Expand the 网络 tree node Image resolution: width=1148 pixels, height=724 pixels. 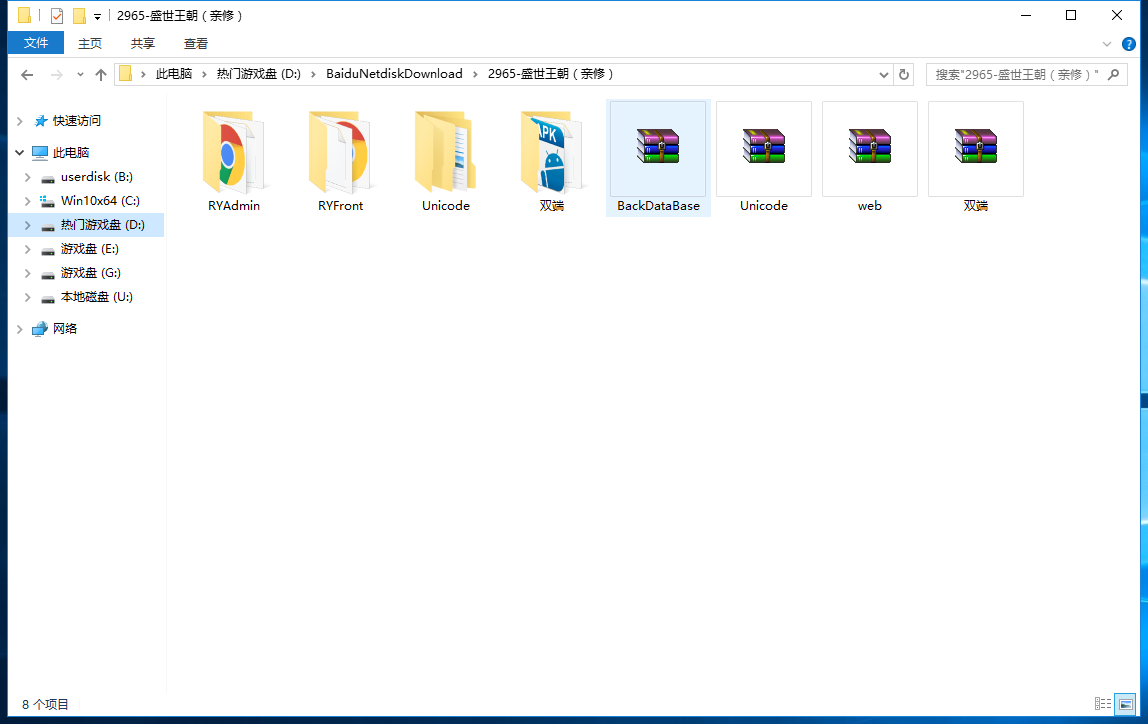[19, 329]
